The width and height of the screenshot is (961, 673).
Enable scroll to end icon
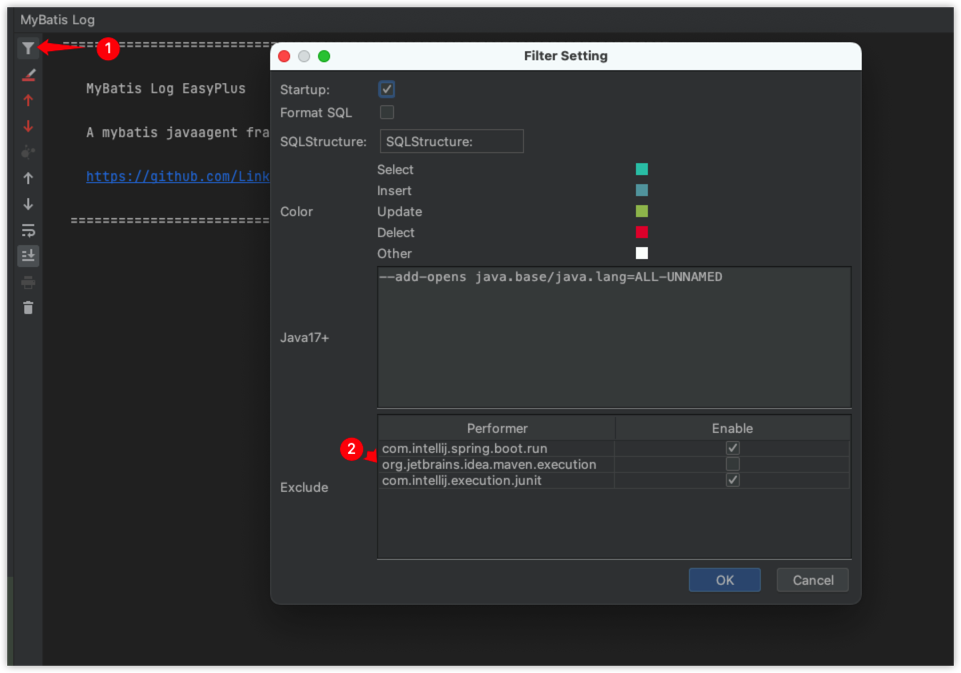(27, 256)
